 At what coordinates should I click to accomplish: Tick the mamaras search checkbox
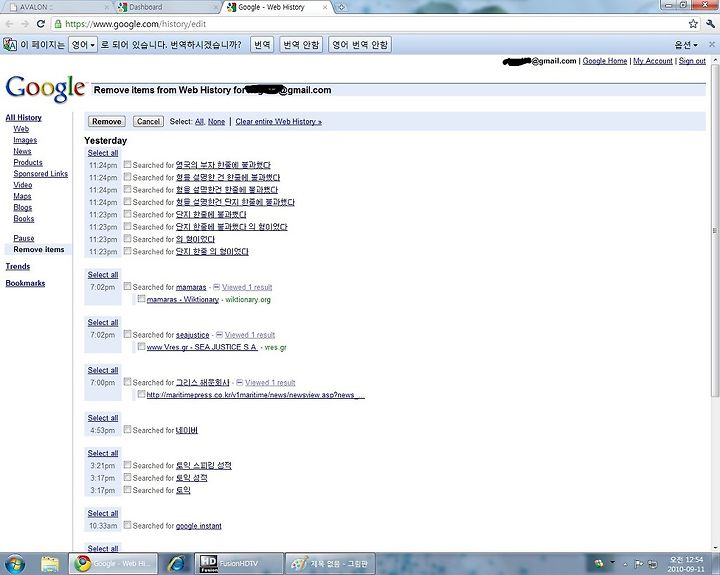coord(127,287)
